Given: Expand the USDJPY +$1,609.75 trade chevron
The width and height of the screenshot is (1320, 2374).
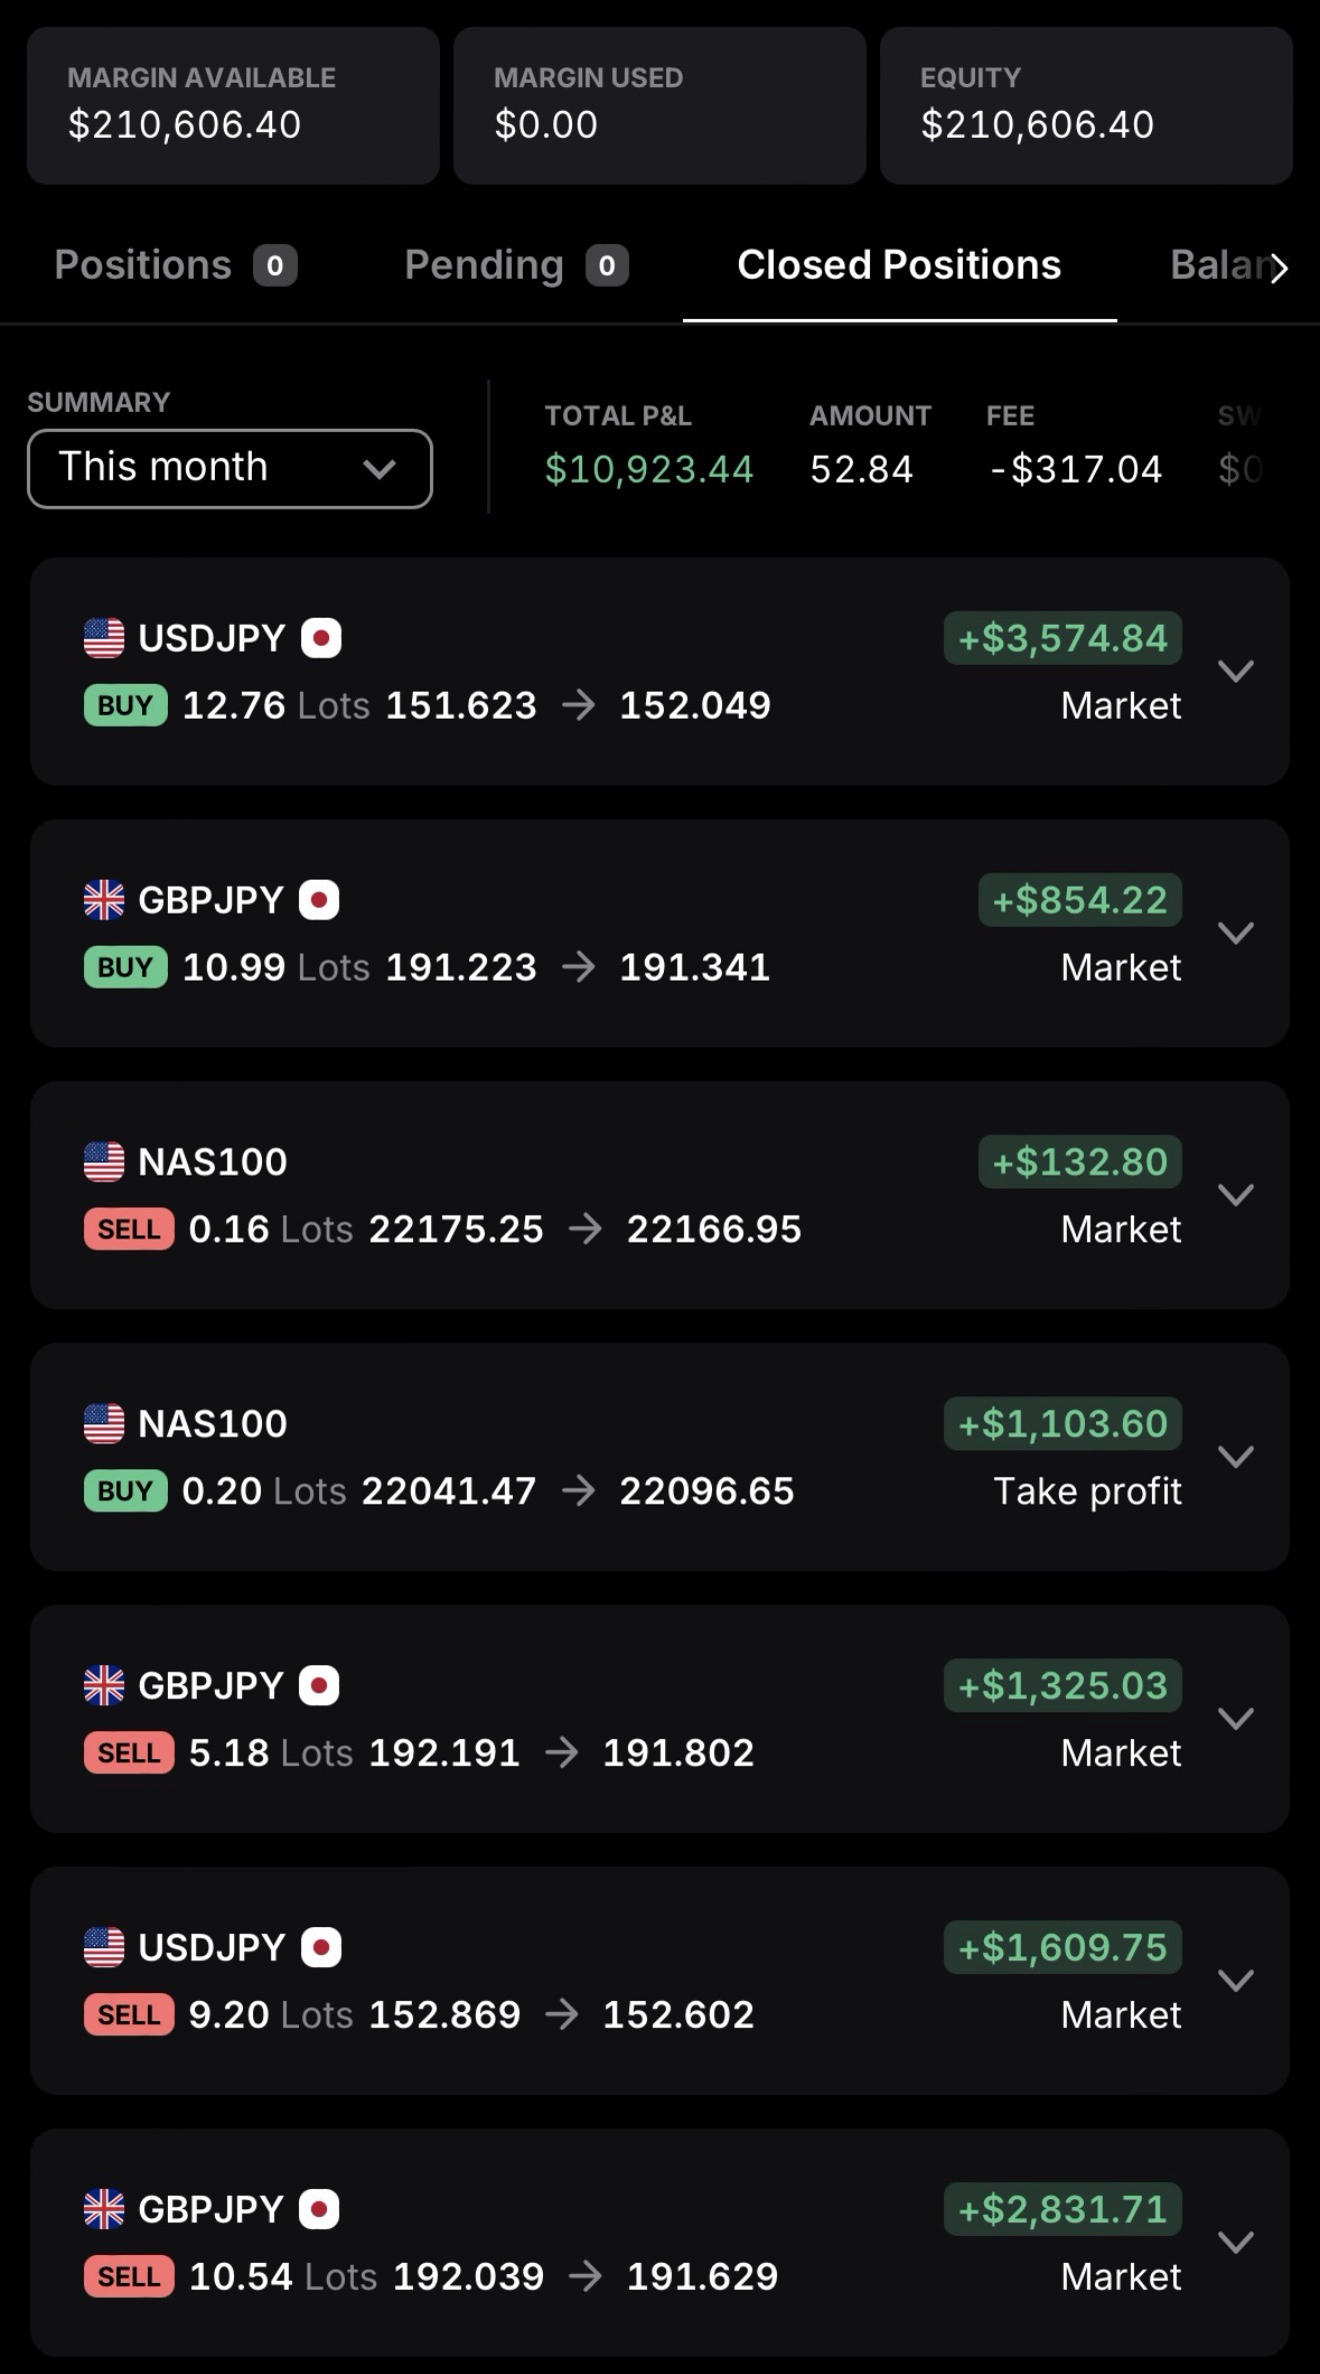Looking at the screenshot, I should [x=1236, y=1981].
